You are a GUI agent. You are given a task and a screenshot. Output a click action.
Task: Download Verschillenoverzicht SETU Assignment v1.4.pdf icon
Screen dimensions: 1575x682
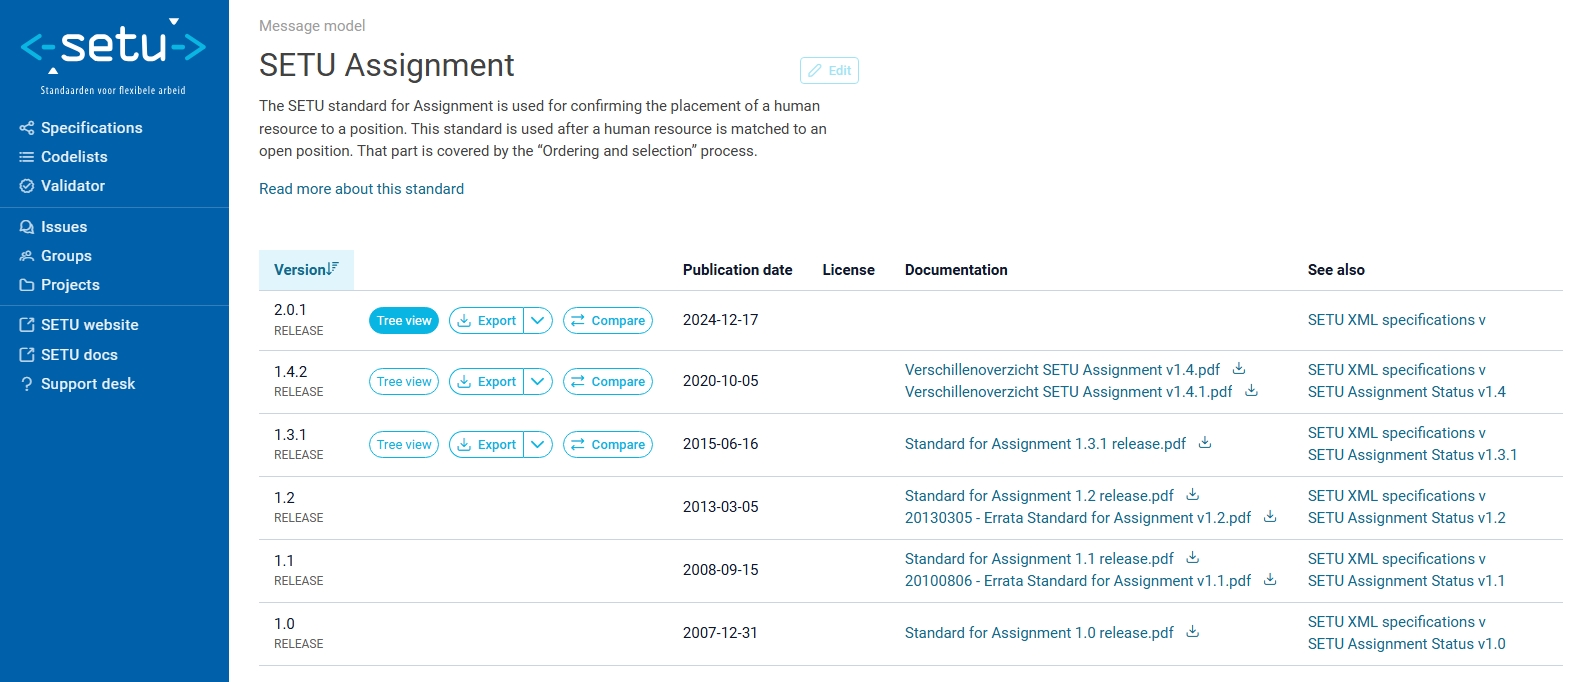pyautogui.click(x=1239, y=369)
